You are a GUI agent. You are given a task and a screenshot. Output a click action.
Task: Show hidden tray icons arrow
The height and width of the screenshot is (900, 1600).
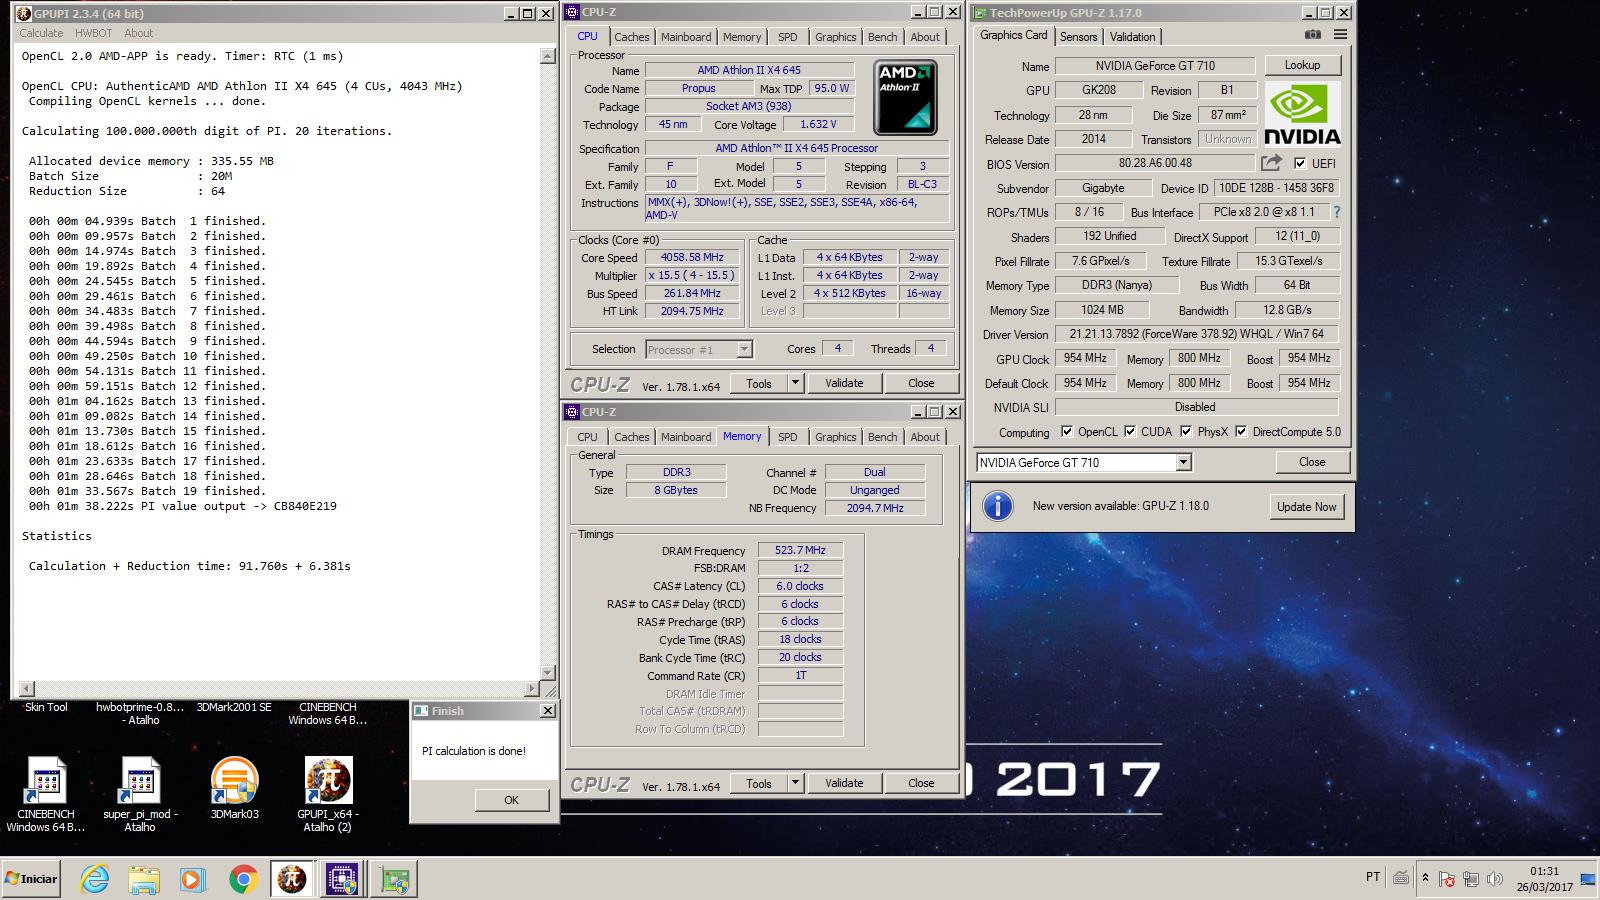click(x=1426, y=879)
